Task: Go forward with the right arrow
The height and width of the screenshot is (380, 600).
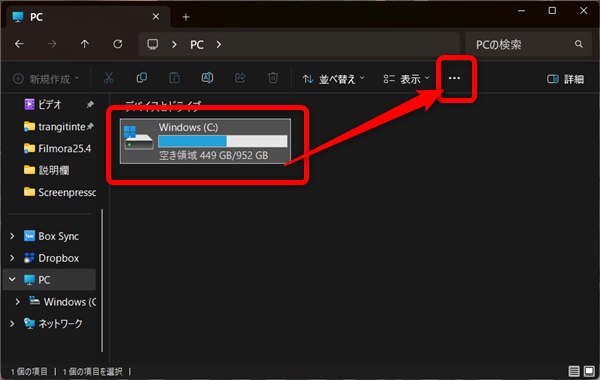Action: (x=52, y=44)
